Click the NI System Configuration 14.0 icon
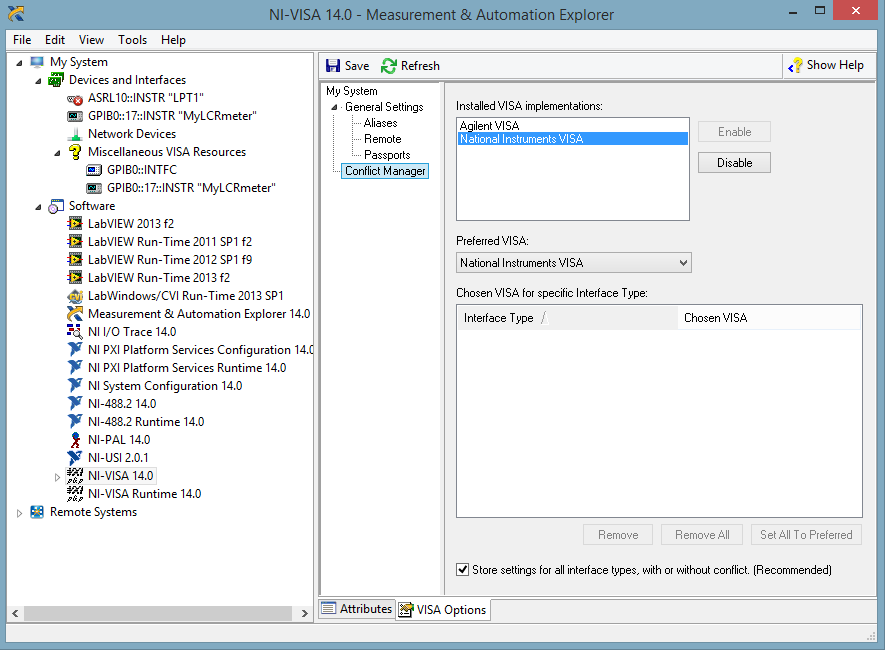Screen dimensions: 885x650 tap(75, 386)
